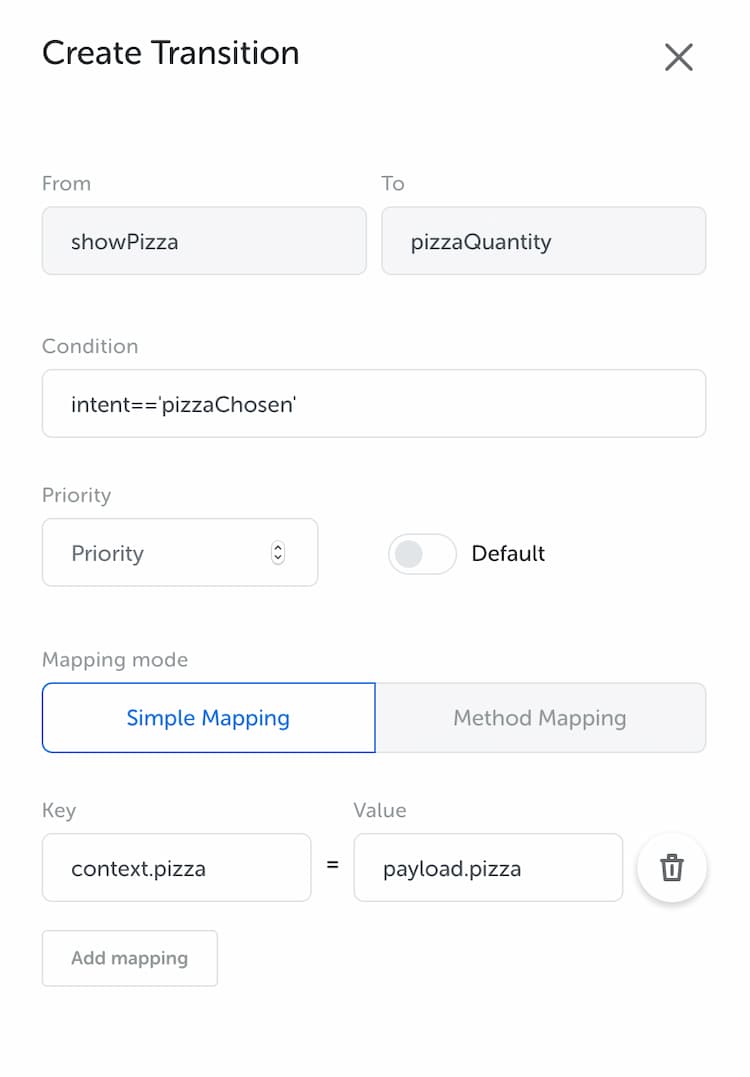The width and height of the screenshot is (750, 1077).
Task: Click the Value field containing payload.pizza
Action: click(x=488, y=868)
